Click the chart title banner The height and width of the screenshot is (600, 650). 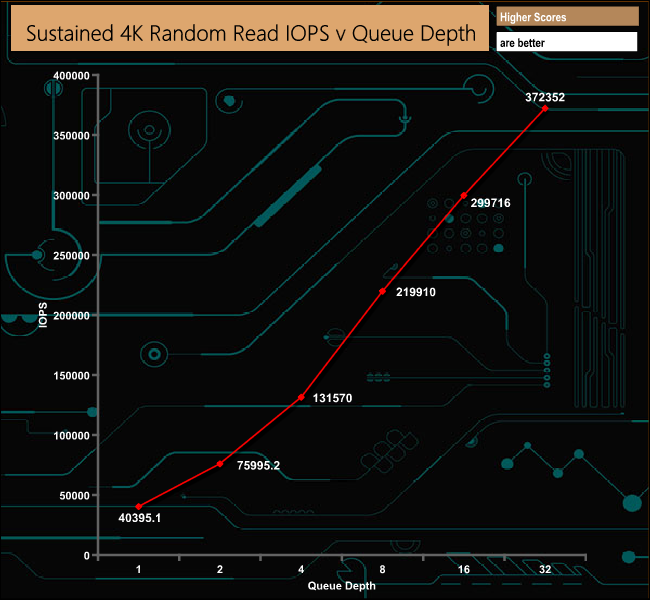[250, 29]
